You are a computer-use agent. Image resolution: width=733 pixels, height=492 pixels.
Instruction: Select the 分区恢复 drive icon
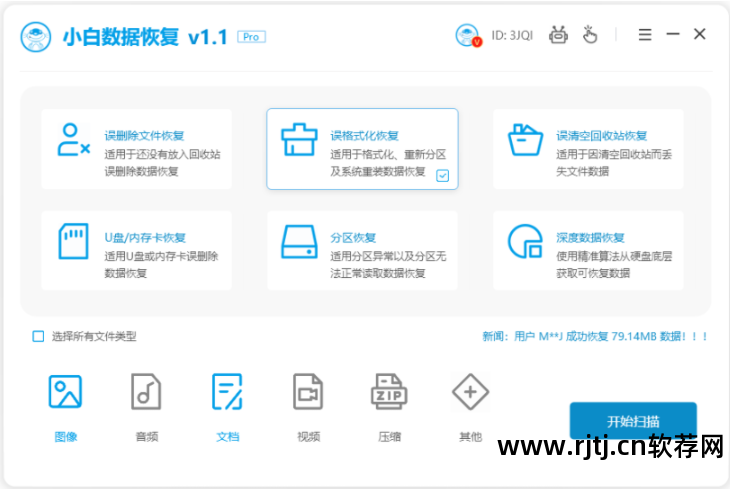(299, 242)
